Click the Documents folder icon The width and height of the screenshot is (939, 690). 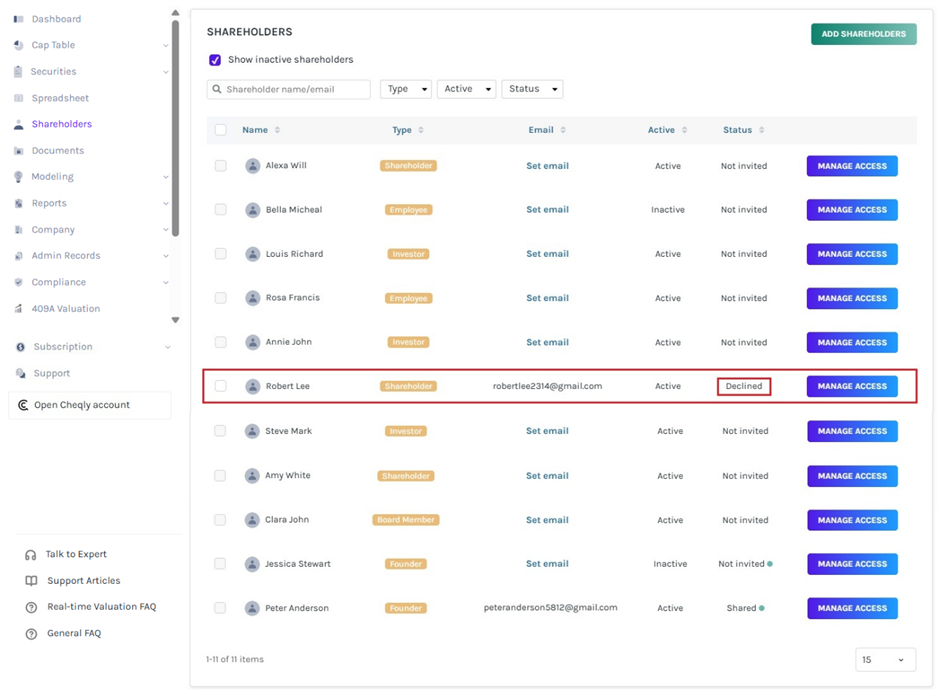(19, 151)
